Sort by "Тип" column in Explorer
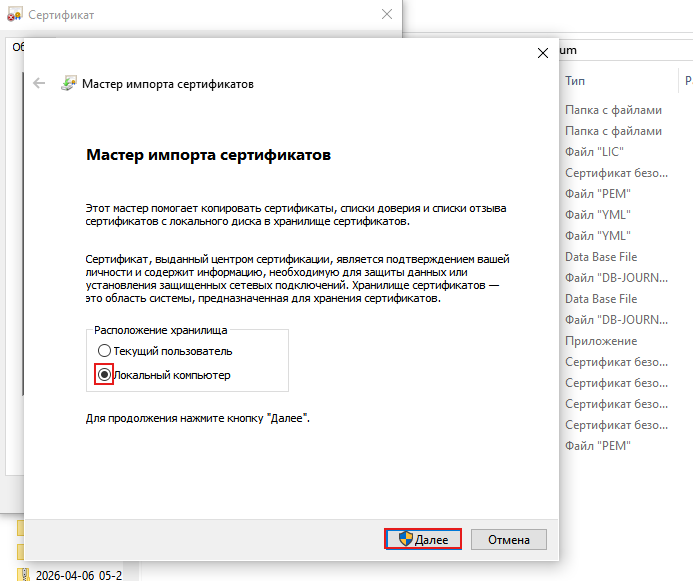The height and width of the screenshot is (581, 693). pyautogui.click(x=575, y=81)
